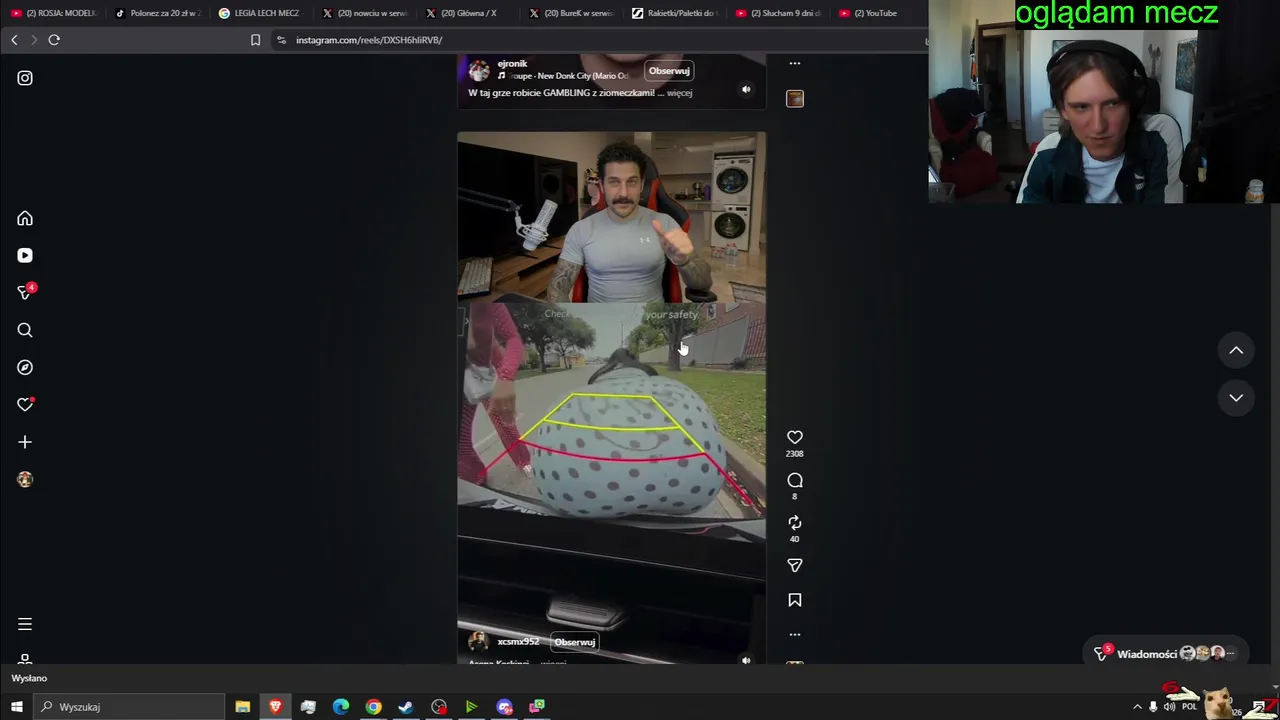Open Brave browser taskbar icon
Image resolution: width=1280 pixels, height=720 pixels.
[x=275, y=707]
